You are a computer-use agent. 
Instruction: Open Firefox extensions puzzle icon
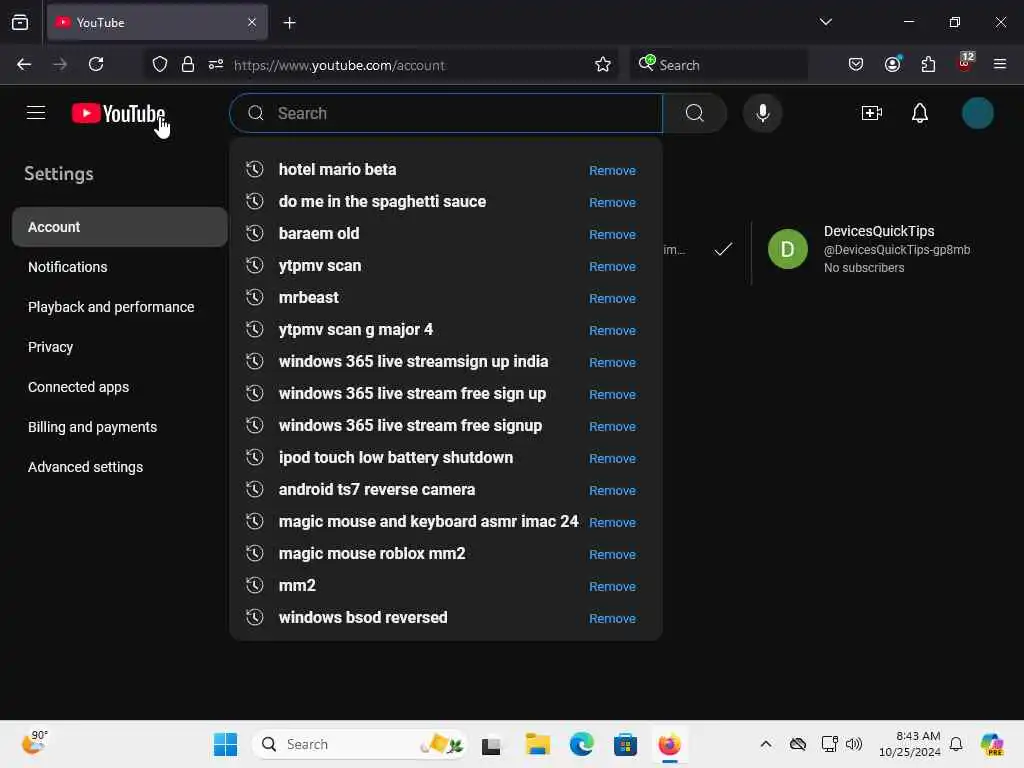tap(928, 64)
